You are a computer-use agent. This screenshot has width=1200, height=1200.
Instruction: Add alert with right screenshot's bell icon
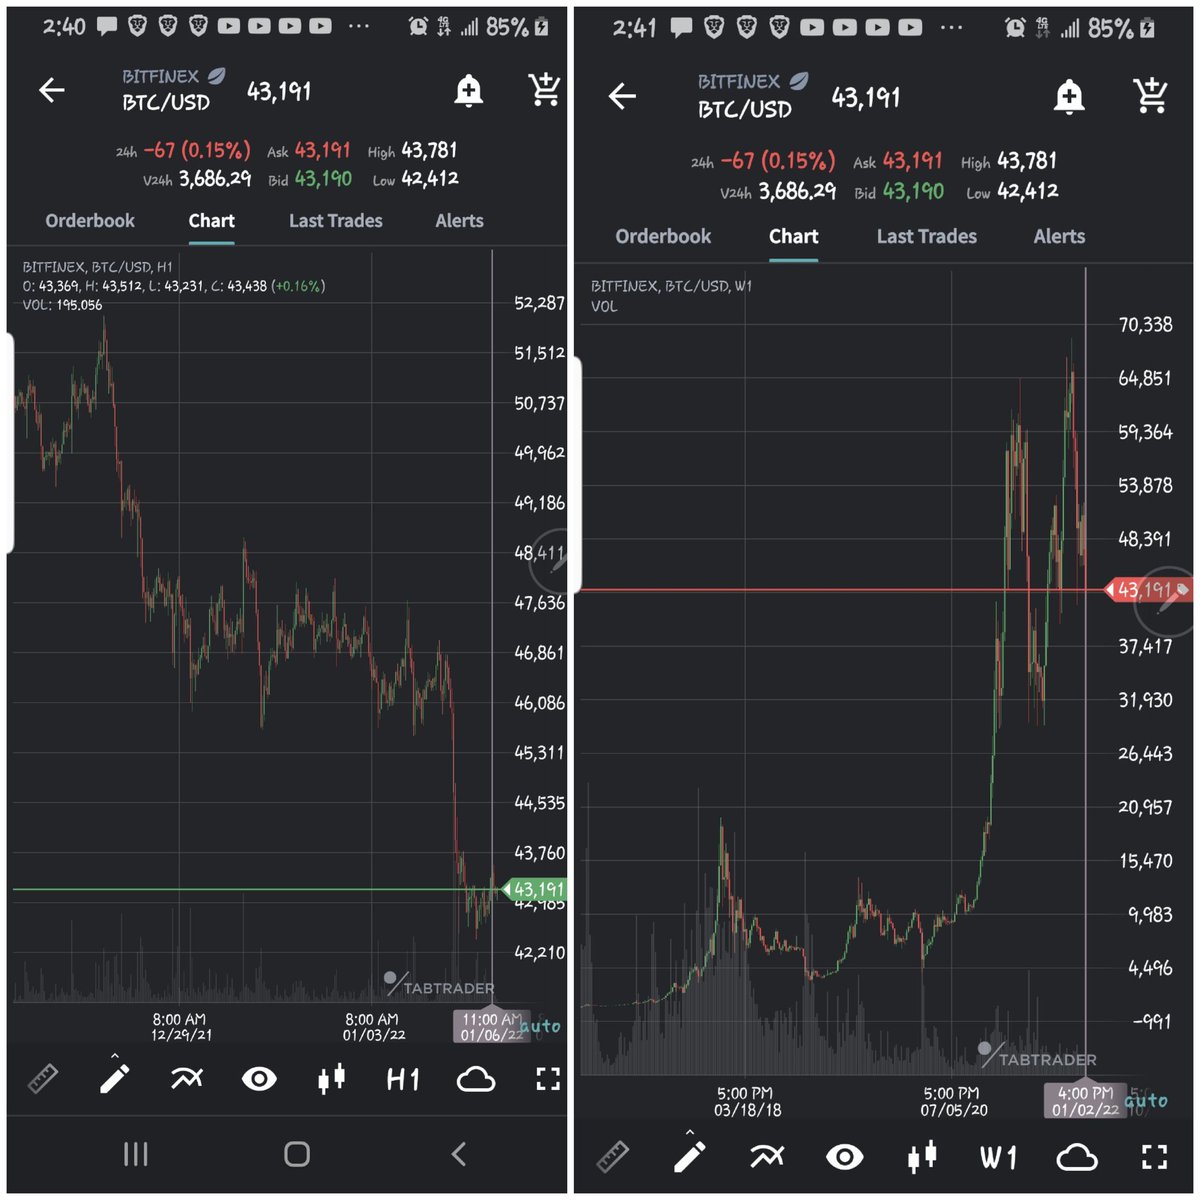click(x=1069, y=96)
